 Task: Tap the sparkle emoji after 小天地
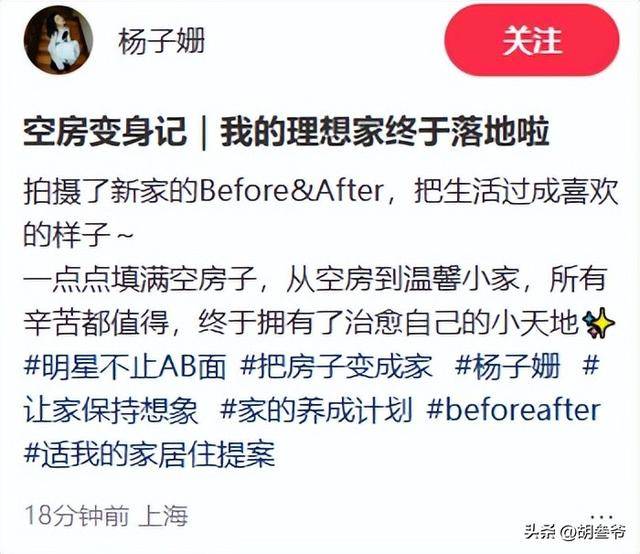coord(598,322)
